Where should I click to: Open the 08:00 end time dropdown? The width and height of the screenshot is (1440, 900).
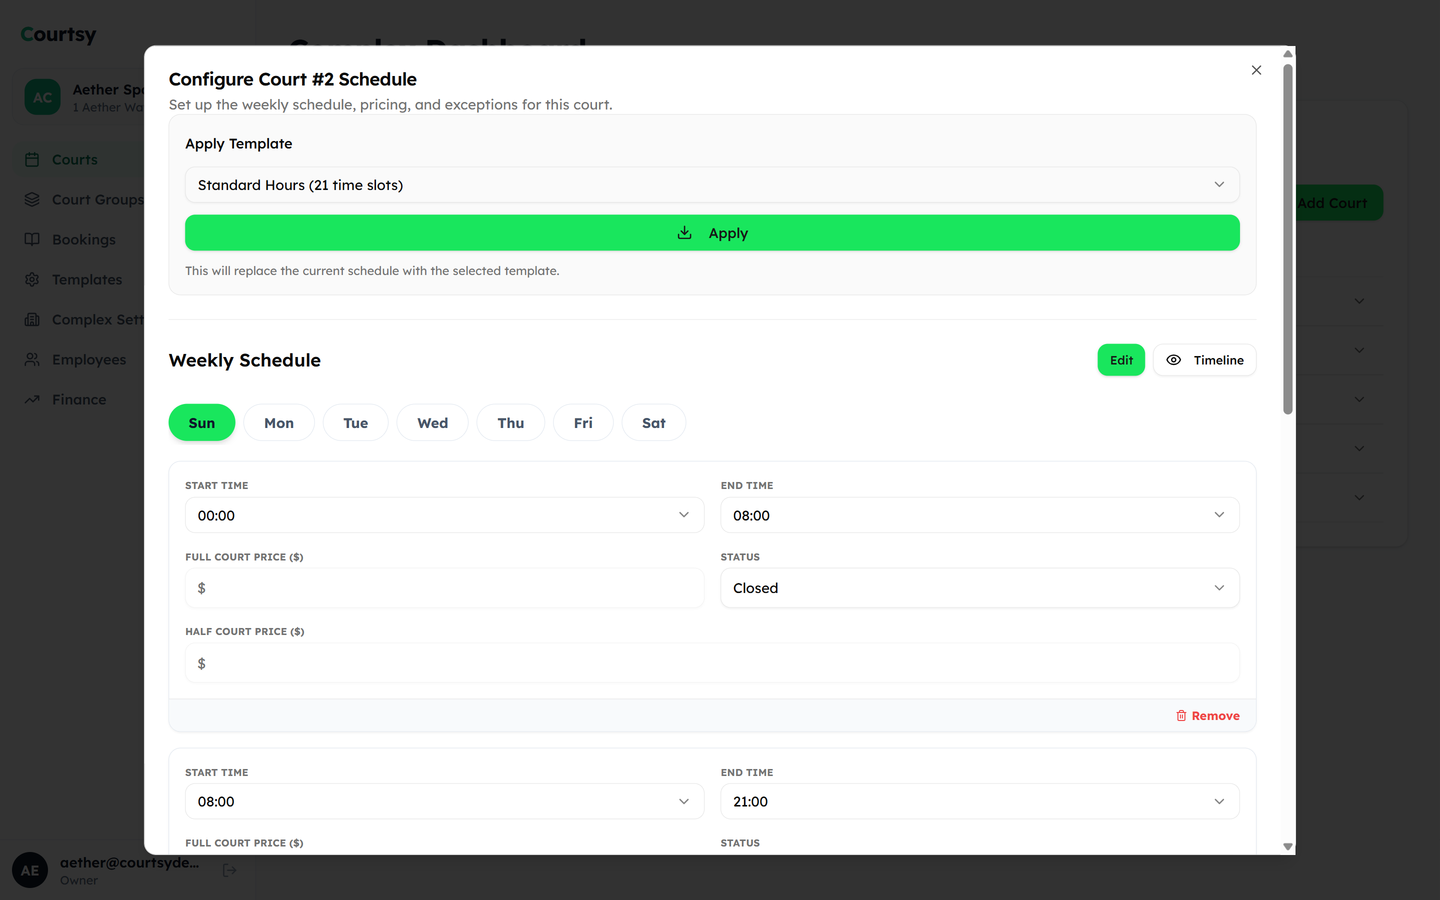(x=980, y=515)
